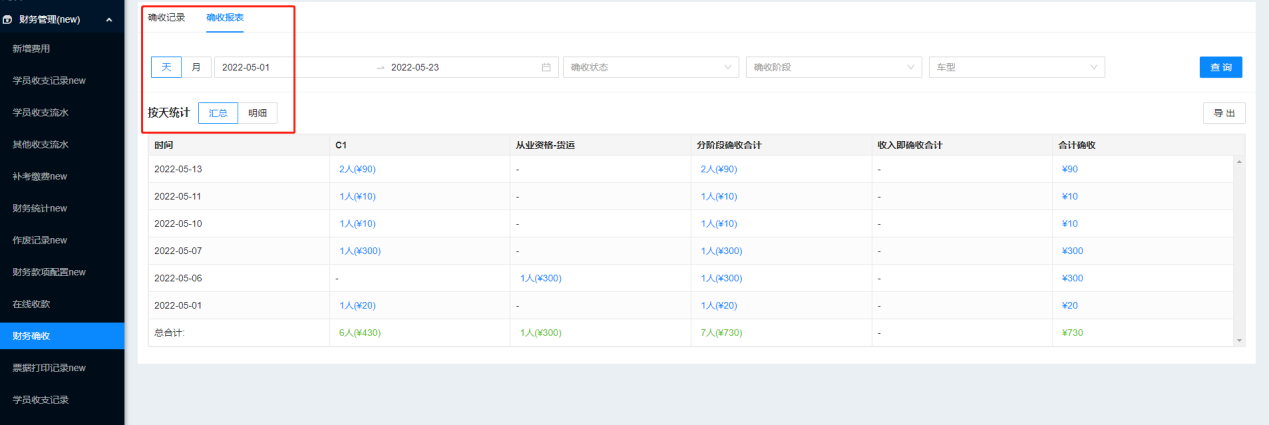Screen dimensions: 1269x425
Task: Open C1 link 1人(¥10) for 2022-05-11
Action: (x=358, y=196)
